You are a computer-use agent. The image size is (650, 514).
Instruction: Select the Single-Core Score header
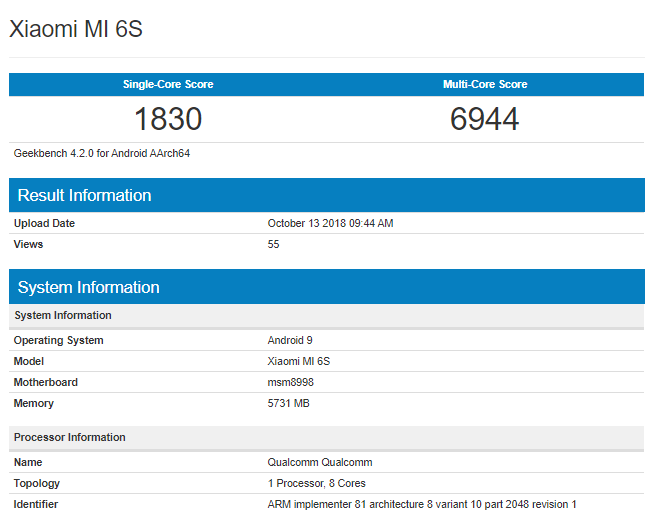pos(168,84)
